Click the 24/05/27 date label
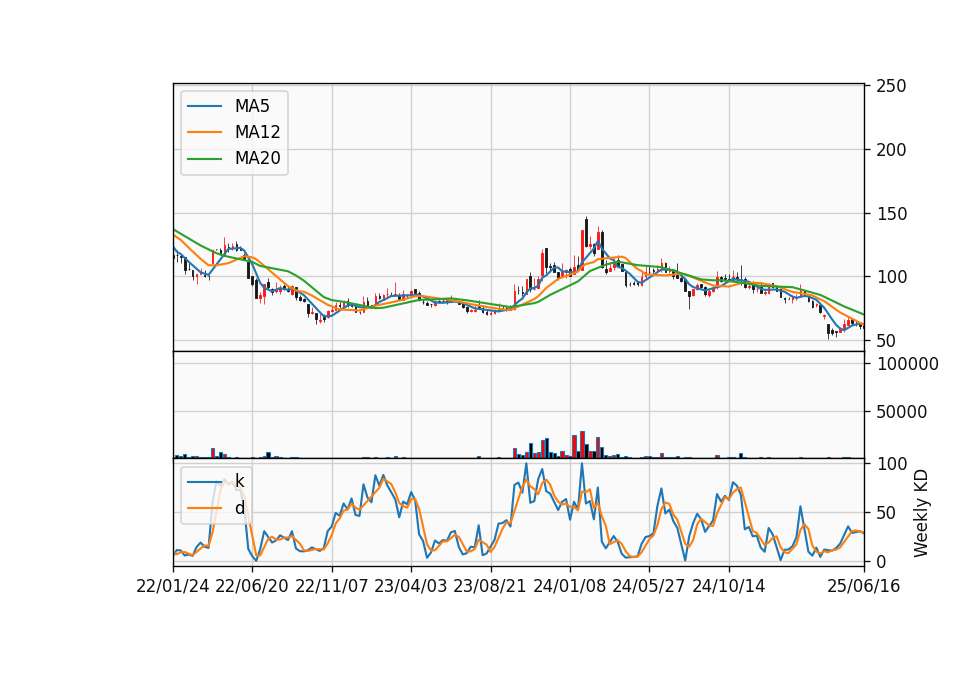Viewport: 960px width, 690px height. [x=649, y=586]
